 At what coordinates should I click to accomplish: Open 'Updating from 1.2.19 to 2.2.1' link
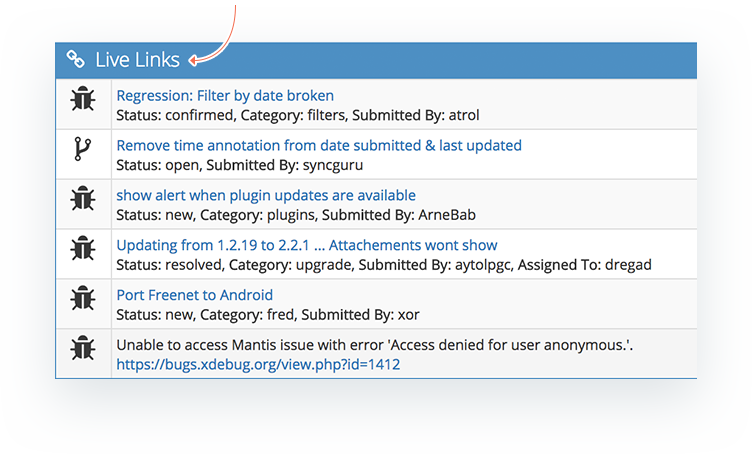[x=307, y=245]
